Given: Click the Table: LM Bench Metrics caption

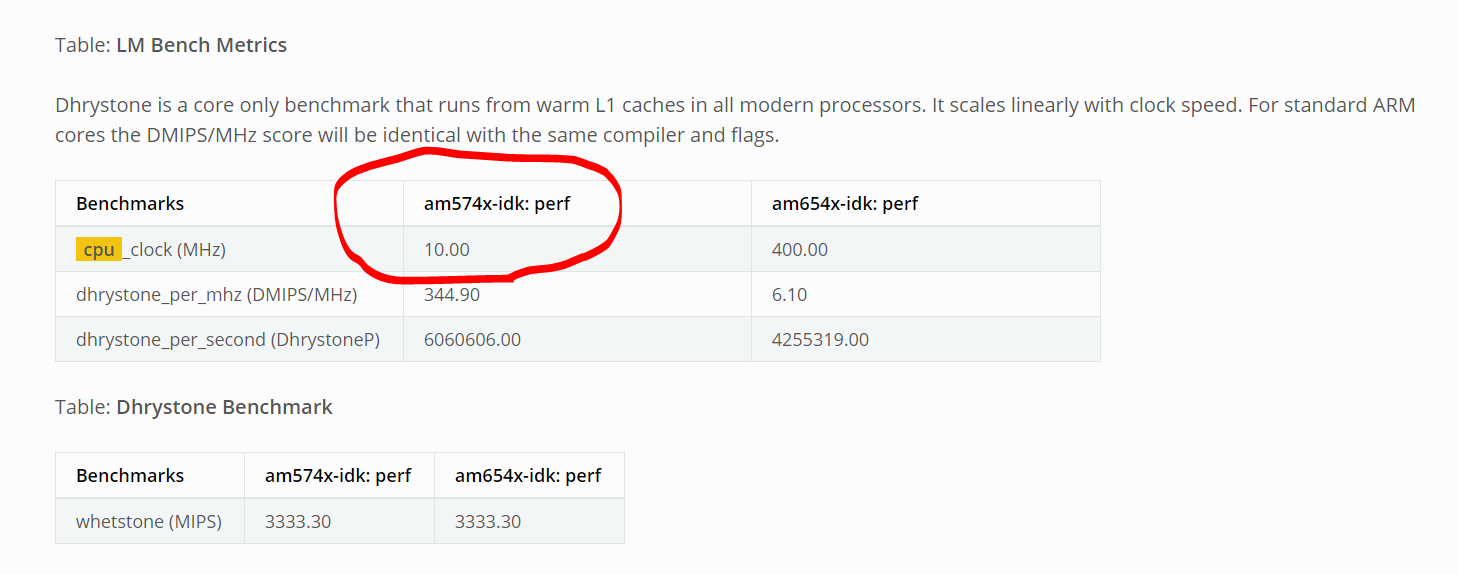Looking at the screenshot, I should click(x=171, y=45).
